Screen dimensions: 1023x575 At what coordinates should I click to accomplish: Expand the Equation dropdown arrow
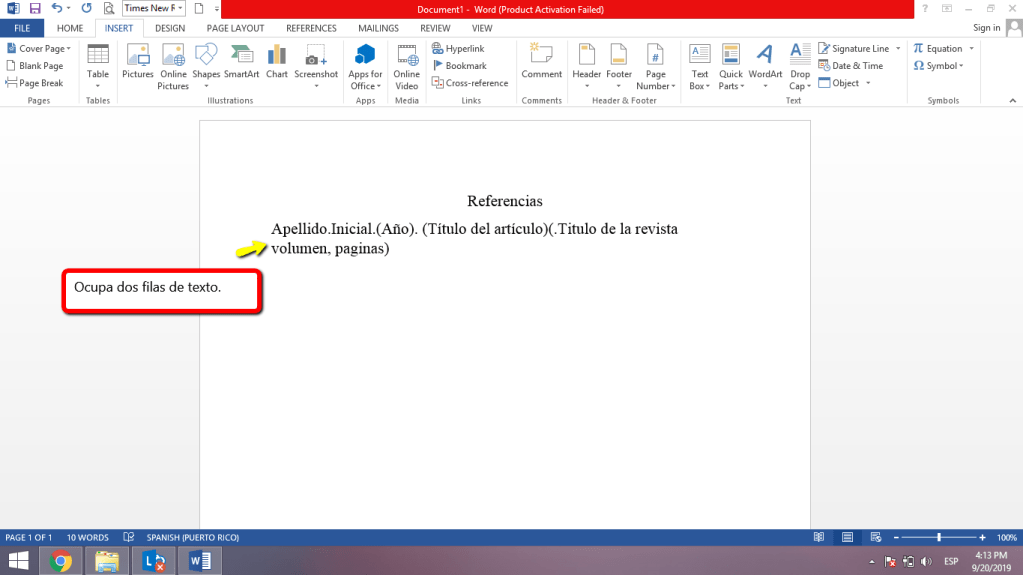(972, 49)
